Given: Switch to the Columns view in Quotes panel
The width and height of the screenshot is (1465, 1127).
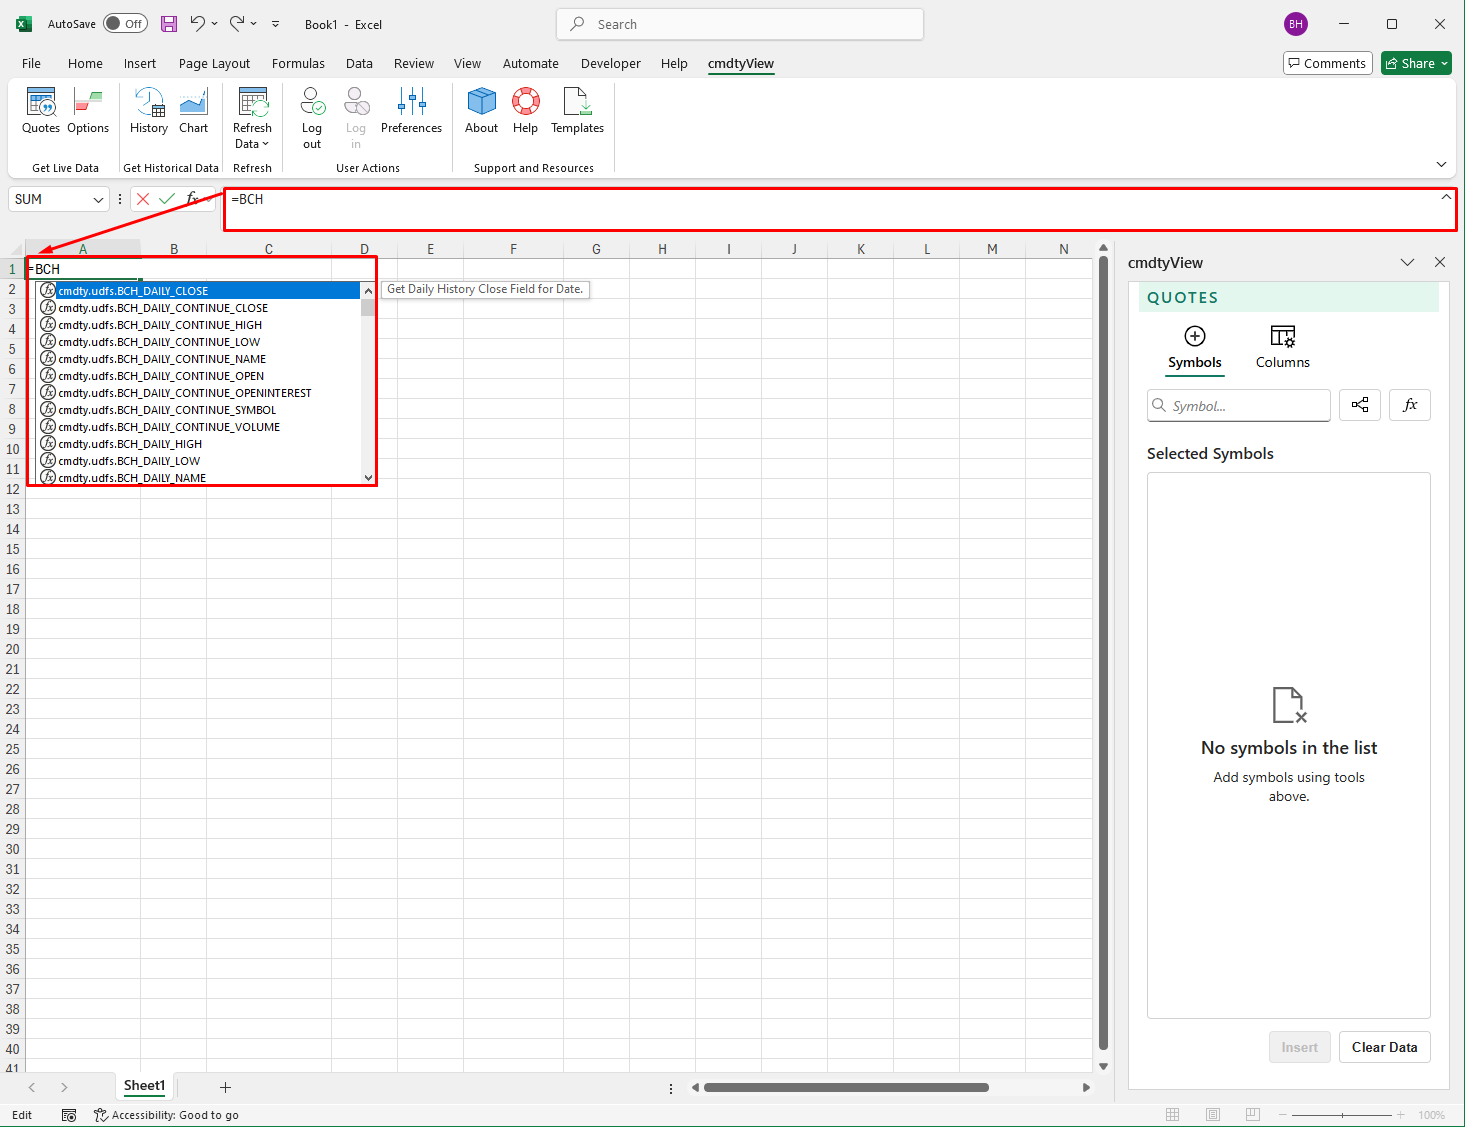Looking at the screenshot, I should 1282,346.
